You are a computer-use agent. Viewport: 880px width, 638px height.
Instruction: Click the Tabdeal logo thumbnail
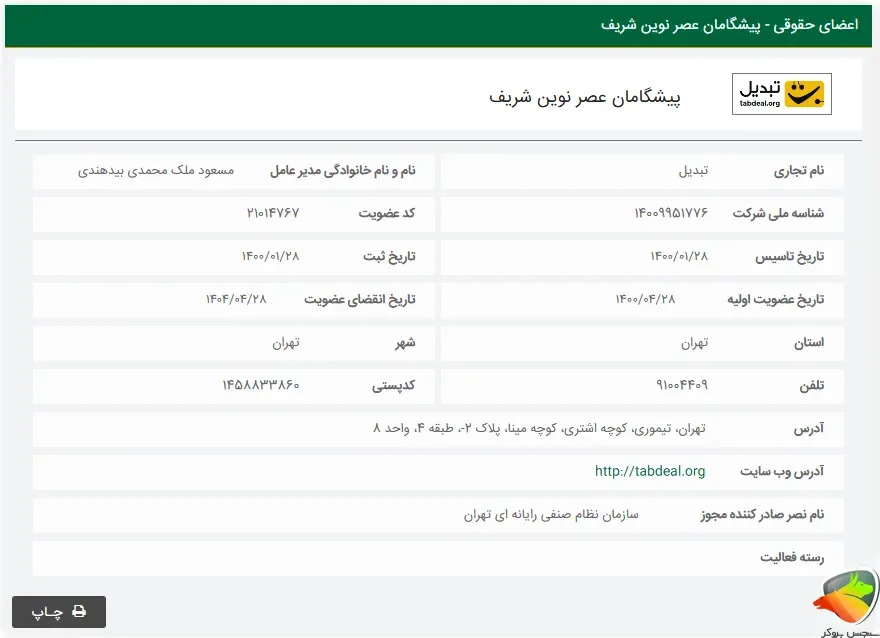[x=782, y=94]
